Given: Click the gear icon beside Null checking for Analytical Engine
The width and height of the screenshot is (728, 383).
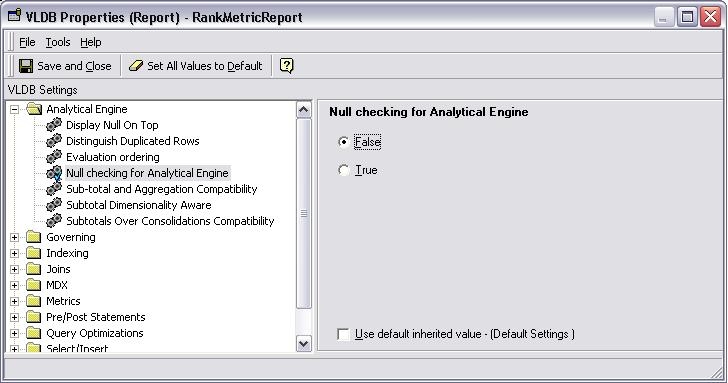Looking at the screenshot, I should (x=54, y=173).
